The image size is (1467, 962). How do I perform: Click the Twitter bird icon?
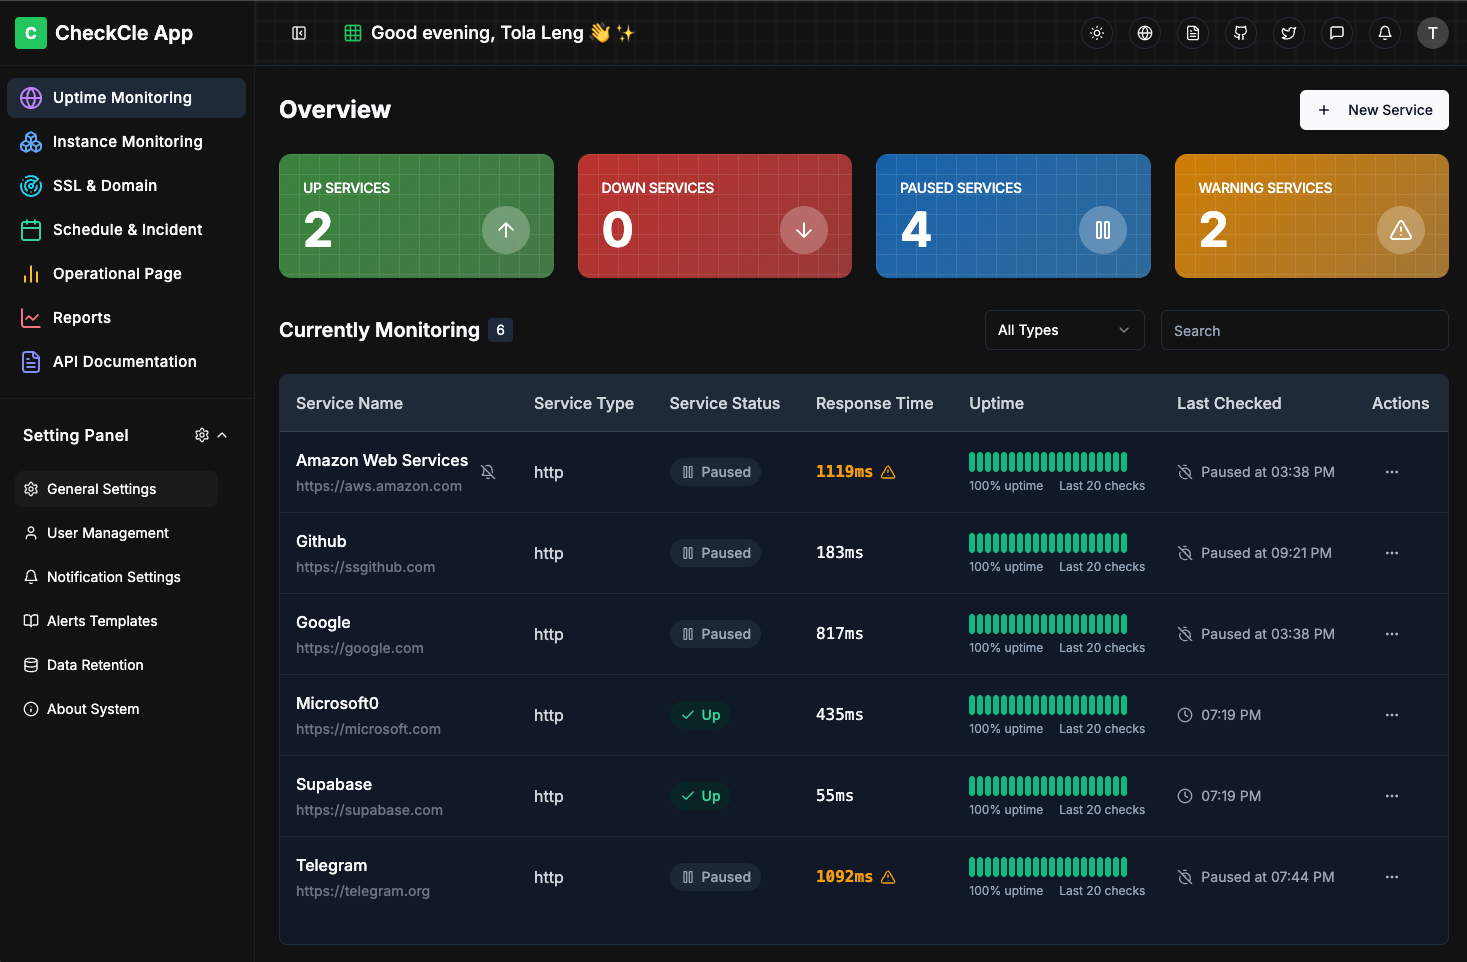1289,33
